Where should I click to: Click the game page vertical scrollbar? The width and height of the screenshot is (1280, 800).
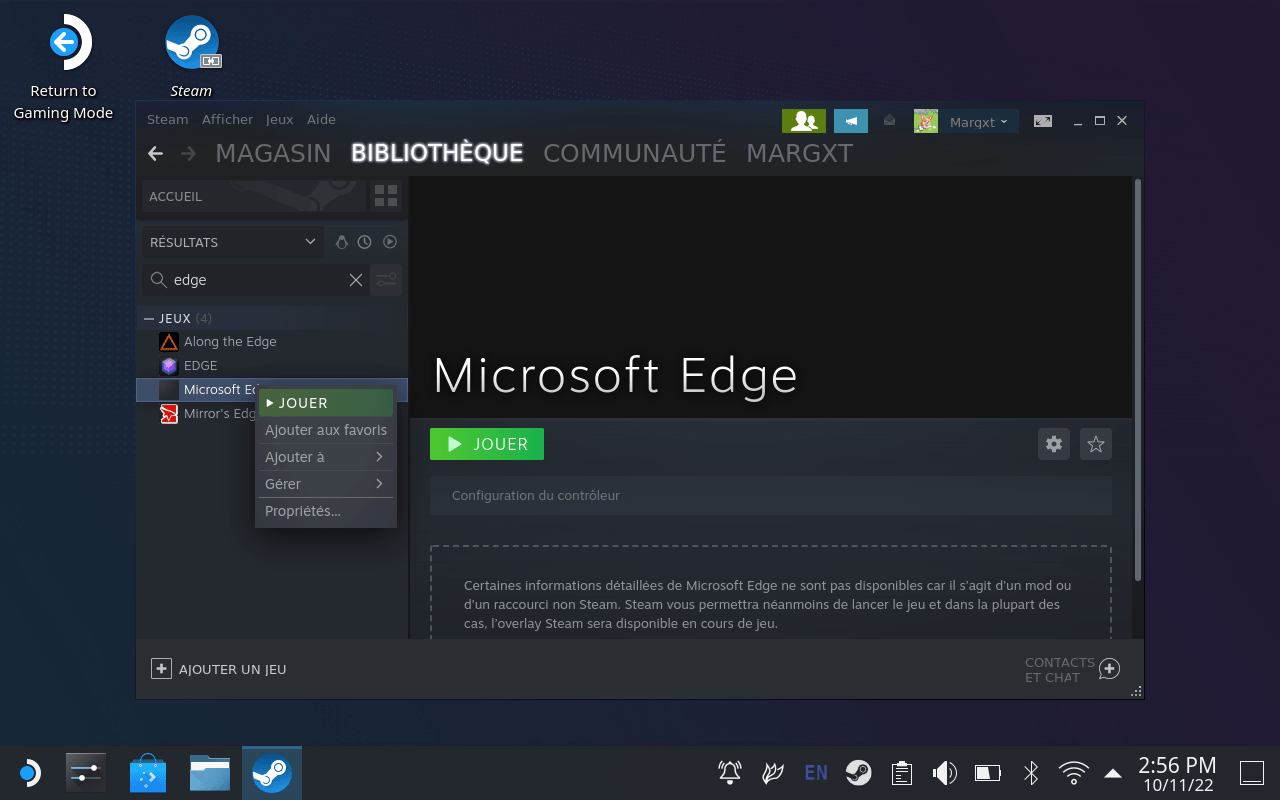tap(1138, 378)
